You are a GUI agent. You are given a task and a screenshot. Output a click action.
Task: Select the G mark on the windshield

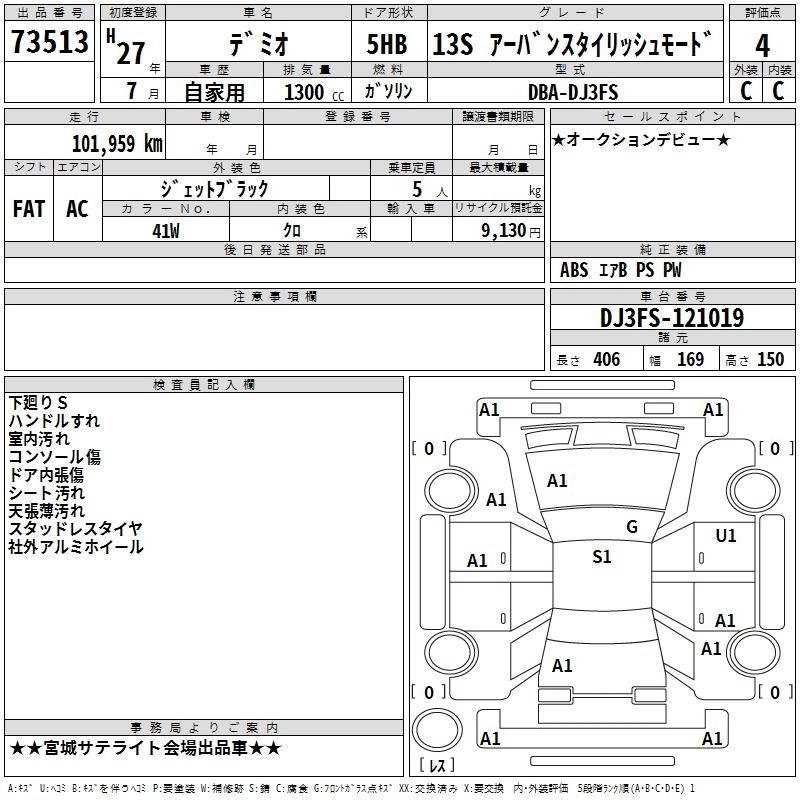point(632,527)
